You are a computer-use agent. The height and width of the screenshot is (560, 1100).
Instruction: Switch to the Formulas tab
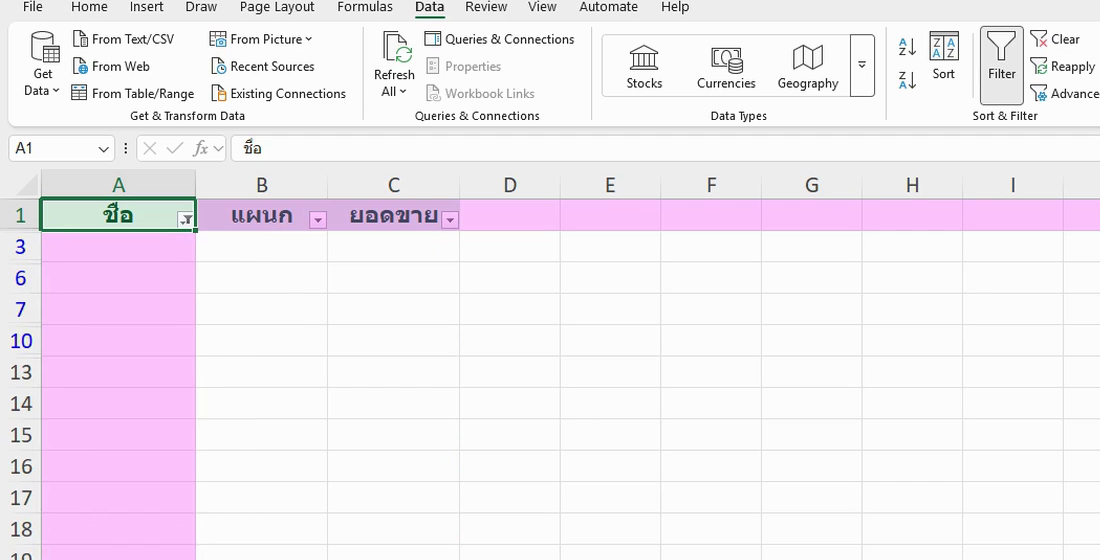click(365, 7)
